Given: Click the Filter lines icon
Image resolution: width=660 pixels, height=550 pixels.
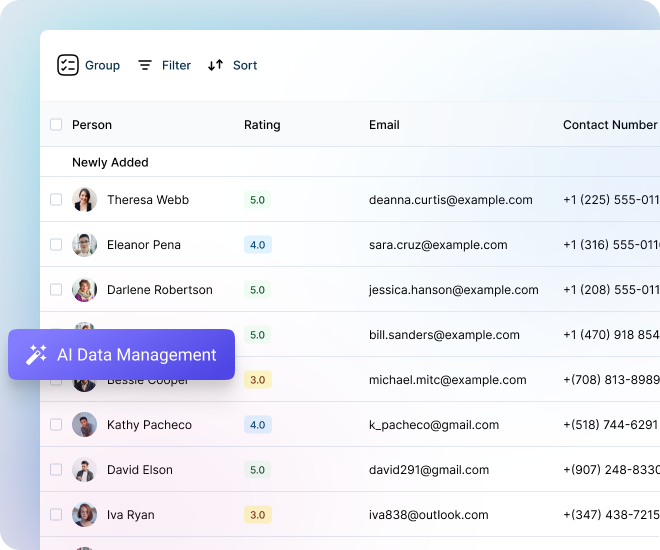Looking at the screenshot, I should click(x=145, y=65).
